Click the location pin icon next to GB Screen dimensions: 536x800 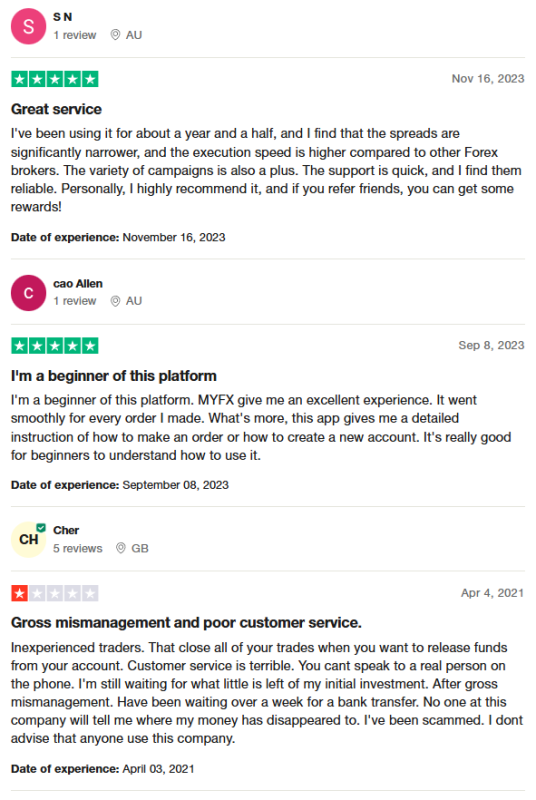pos(121,548)
